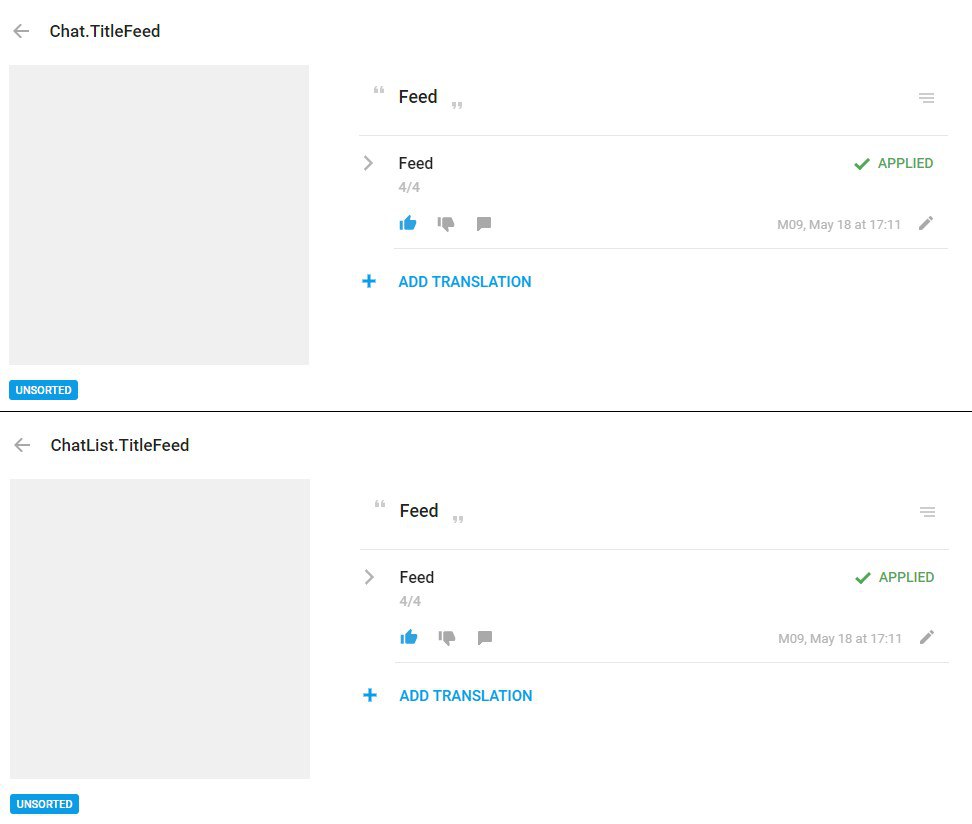
Task: Toggle thumbs up on the Chat.TitleFeed translation
Action: (408, 224)
